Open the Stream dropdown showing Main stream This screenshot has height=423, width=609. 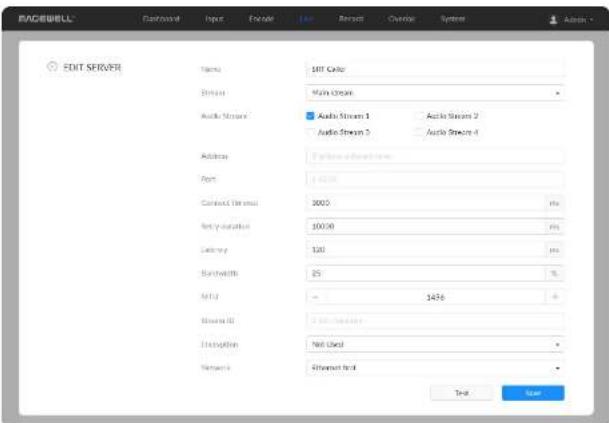coord(435,93)
